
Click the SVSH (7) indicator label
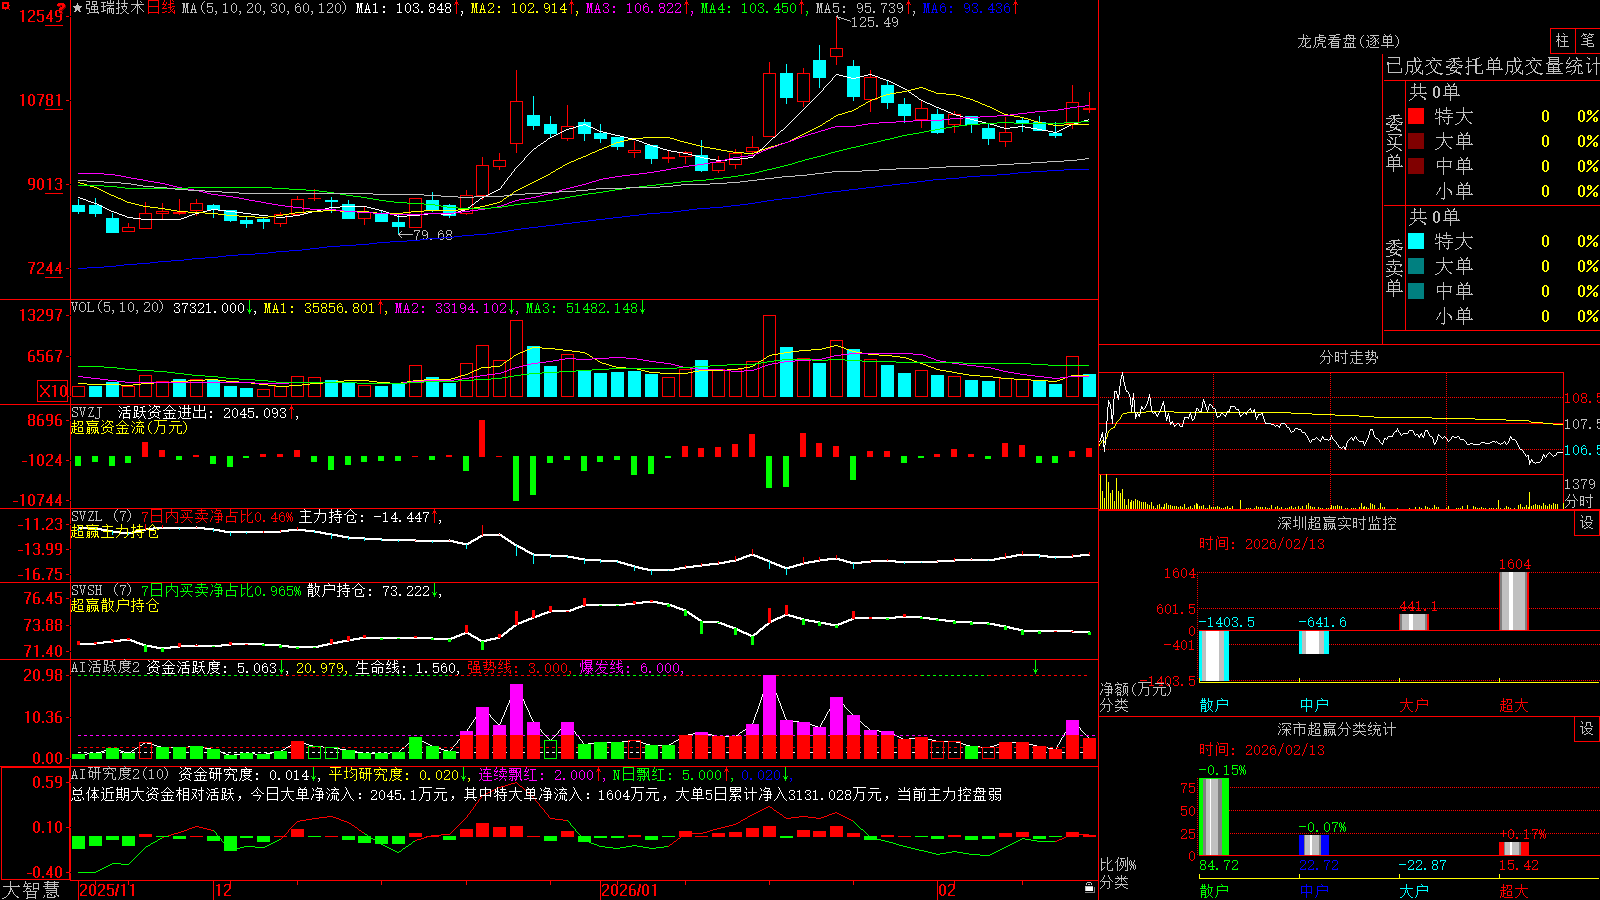(101, 591)
